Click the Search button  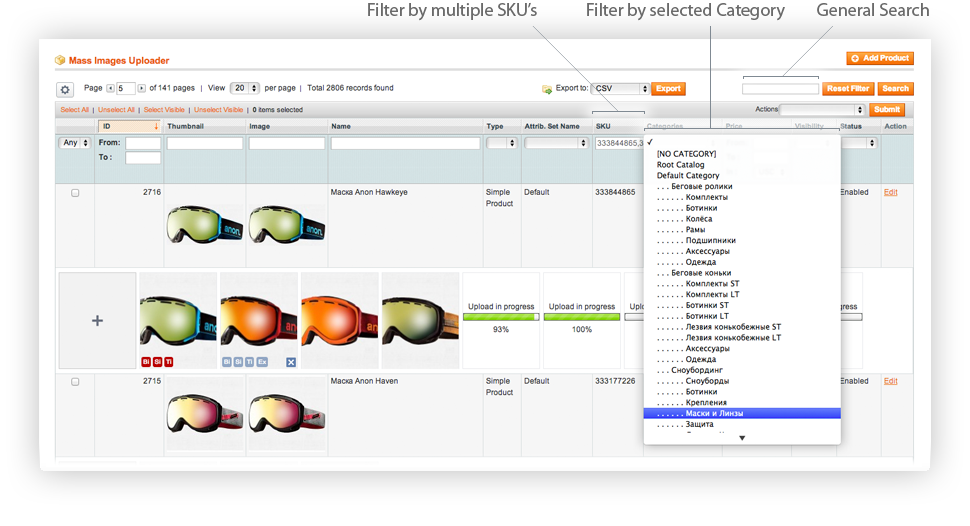895,89
